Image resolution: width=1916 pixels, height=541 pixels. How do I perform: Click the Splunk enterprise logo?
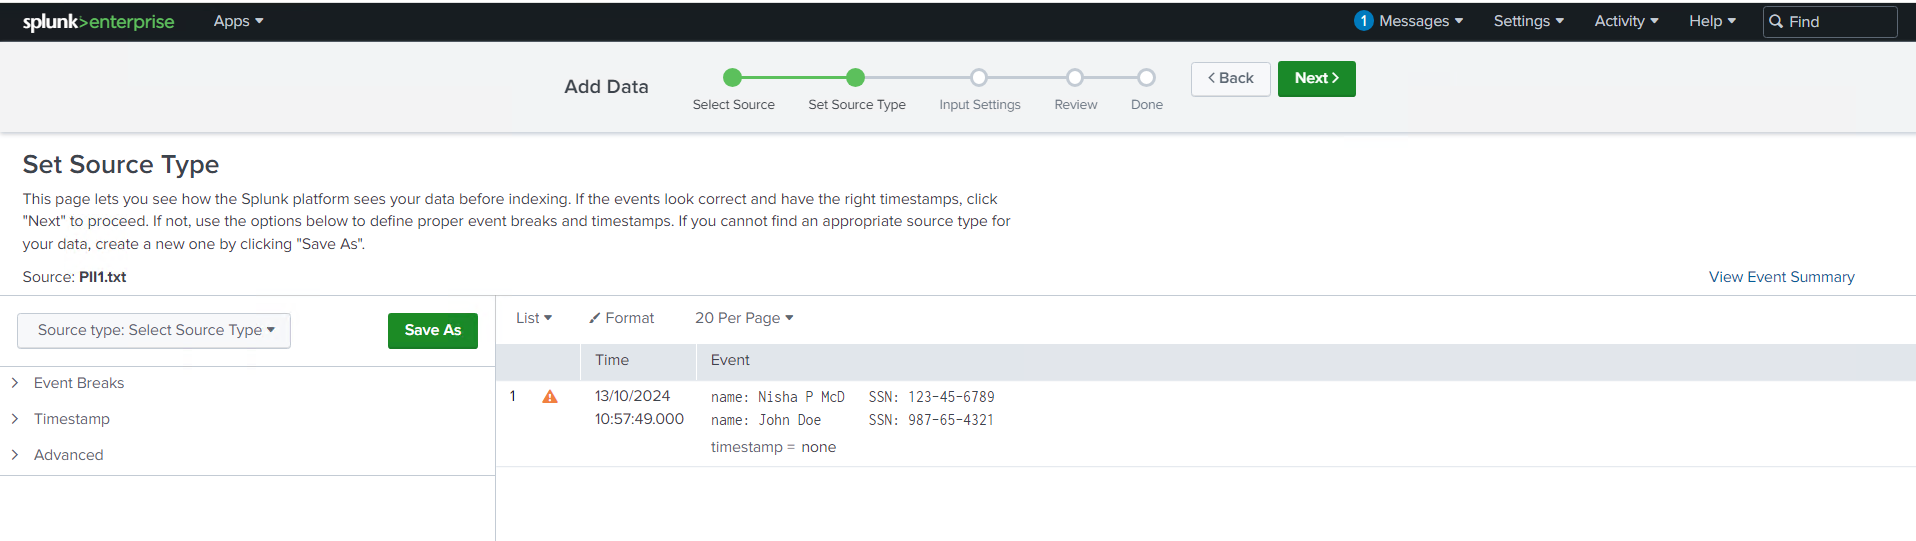[x=98, y=21]
